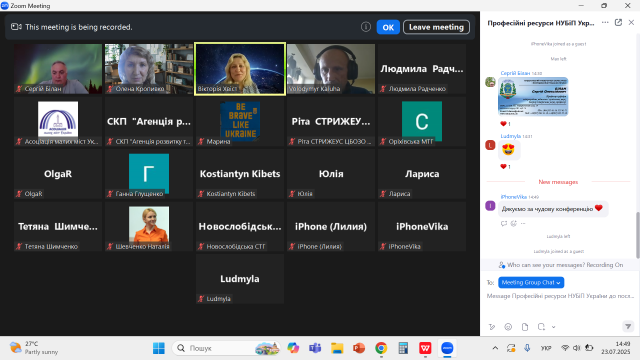Toggle the heart reaction under Ludmyla's emoji

point(505,166)
